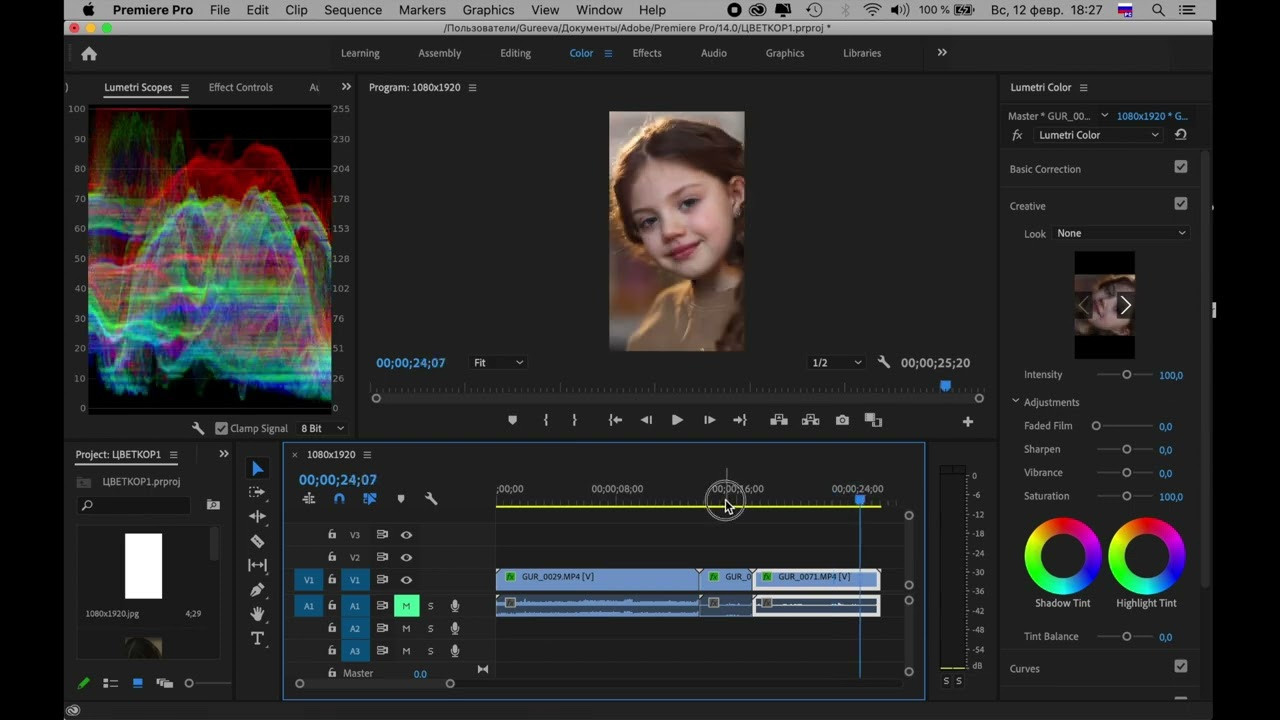Select the Razor tool in the toolbar
Image resolution: width=1280 pixels, height=720 pixels.
click(x=257, y=541)
